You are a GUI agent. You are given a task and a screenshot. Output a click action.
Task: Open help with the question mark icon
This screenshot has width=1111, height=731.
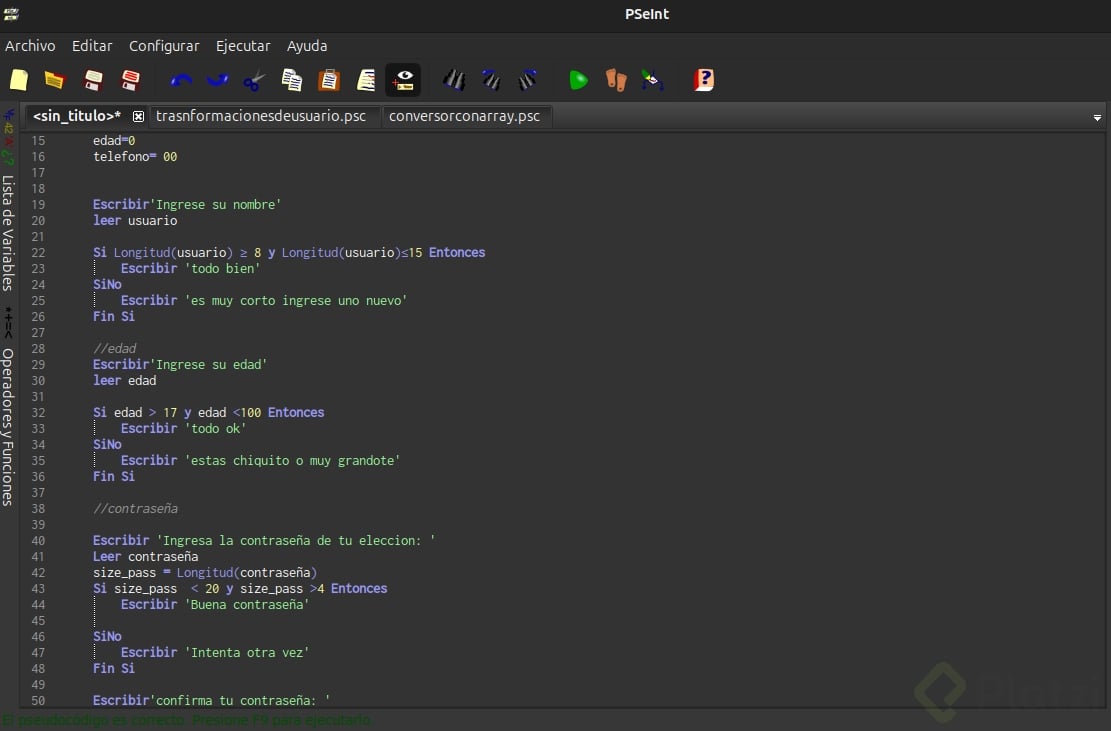point(704,80)
